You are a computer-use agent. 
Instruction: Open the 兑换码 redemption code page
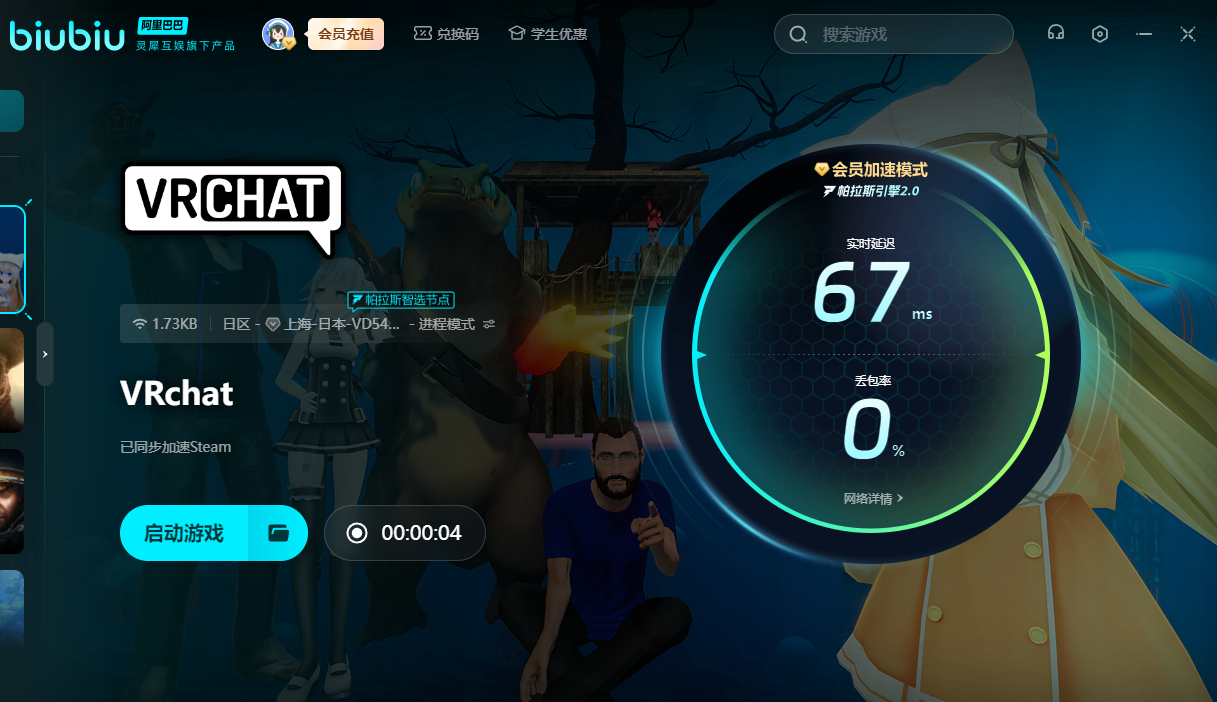pyautogui.click(x=446, y=34)
